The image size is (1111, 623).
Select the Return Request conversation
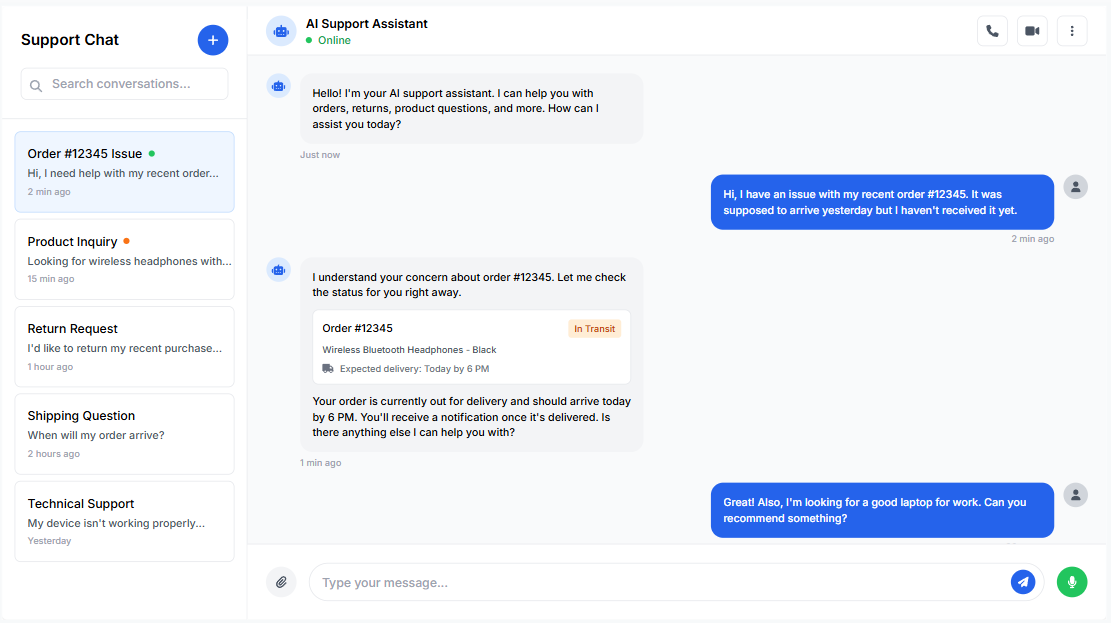click(124, 347)
